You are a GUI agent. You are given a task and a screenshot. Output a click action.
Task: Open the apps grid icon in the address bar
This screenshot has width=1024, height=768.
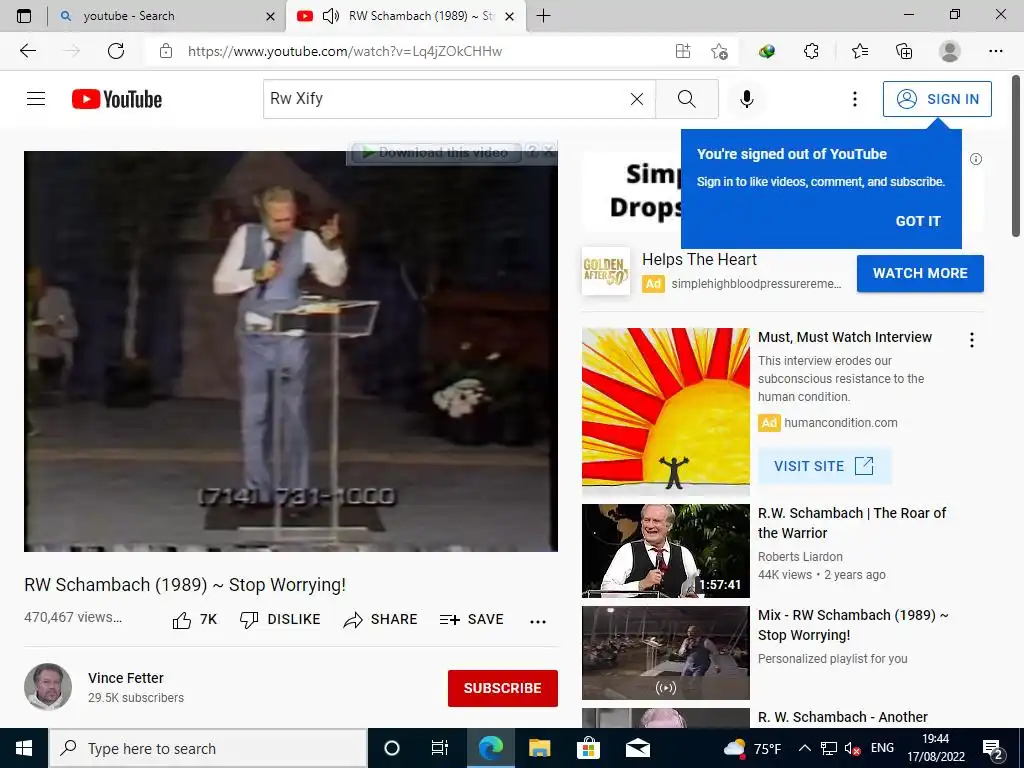[x=682, y=51]
